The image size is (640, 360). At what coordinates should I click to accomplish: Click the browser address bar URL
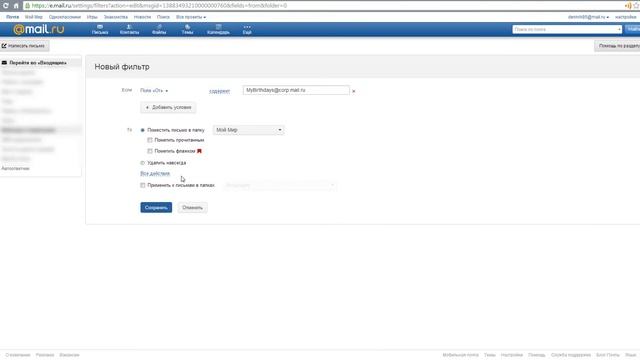coord(159,6)
